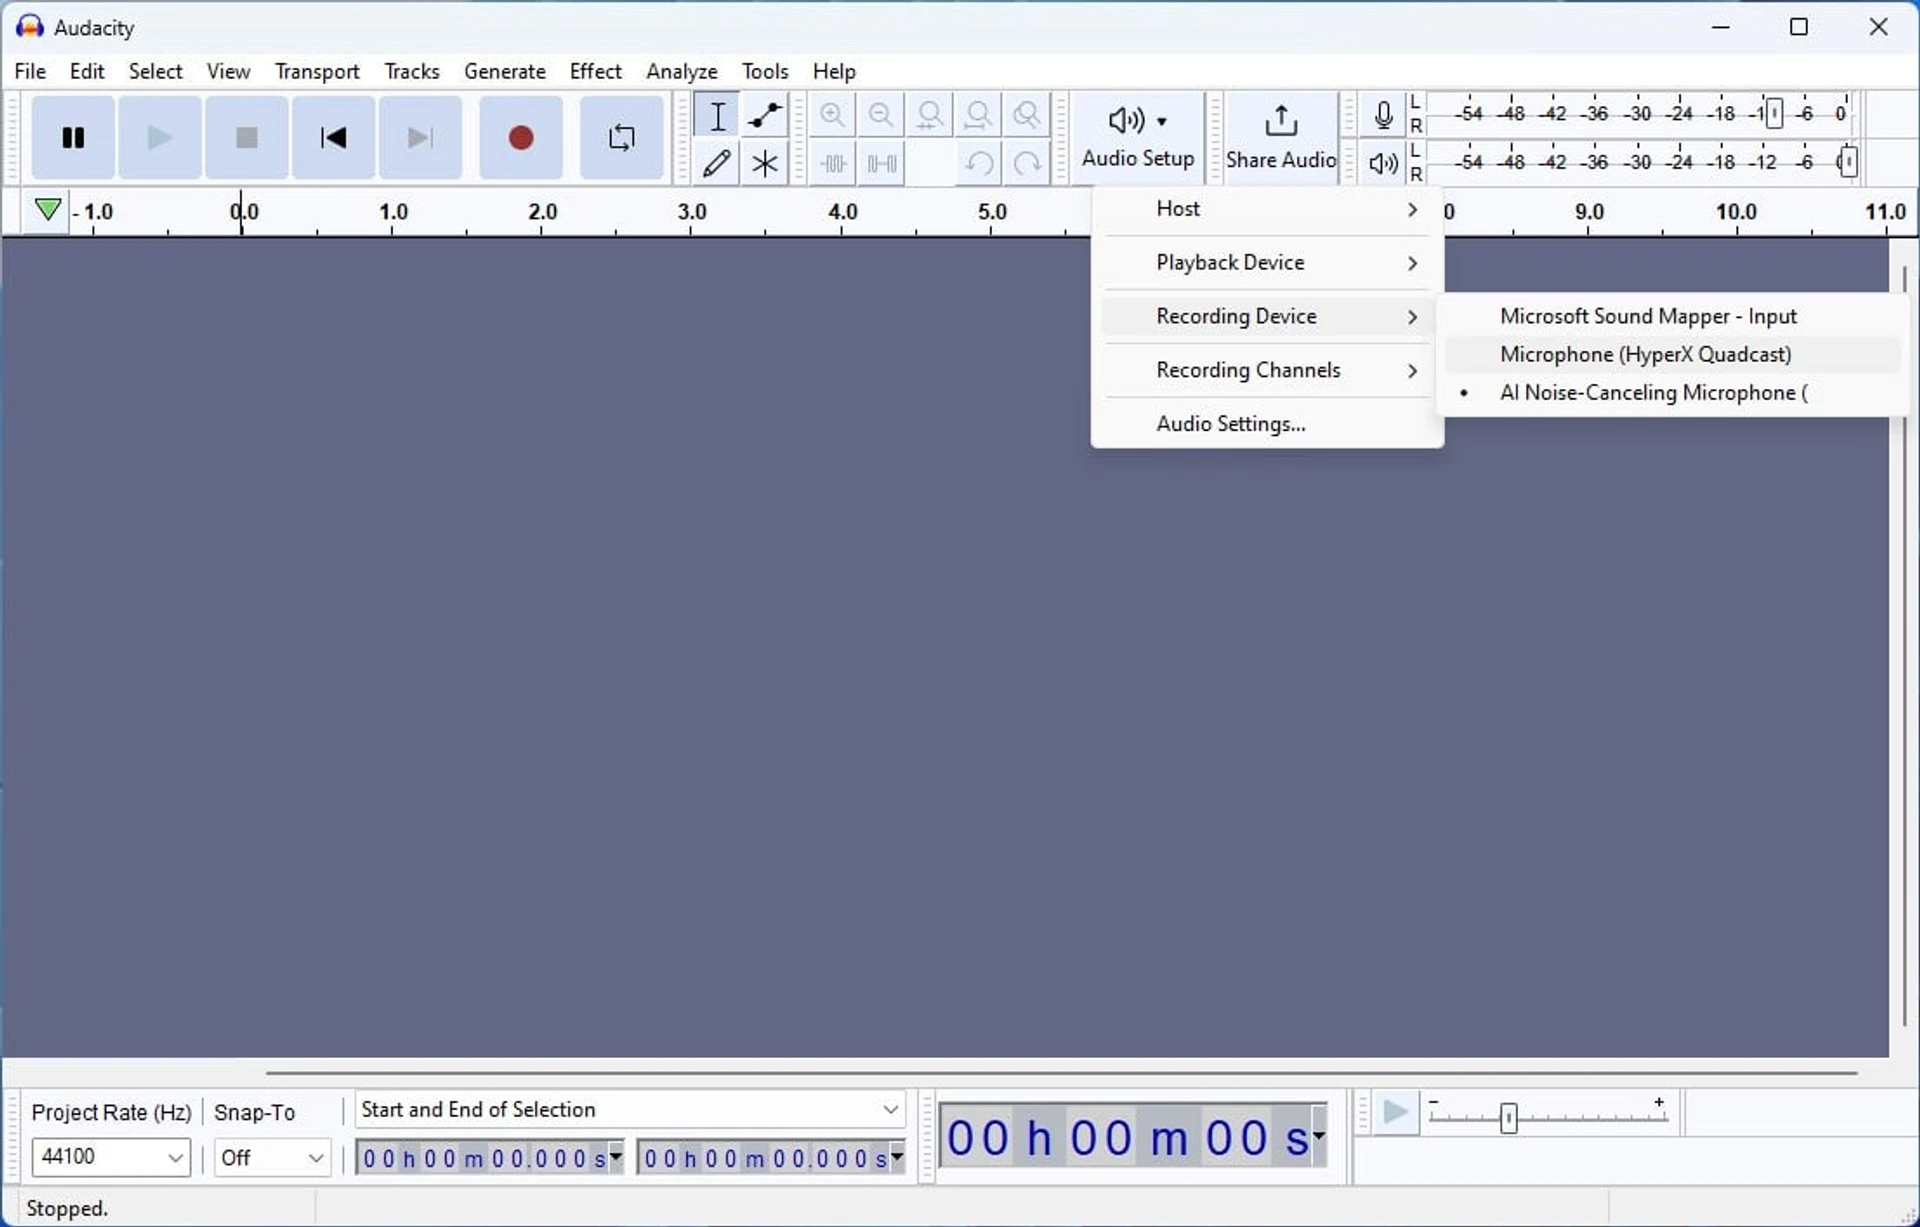The image size is (1920, 1227).
Task: Open the Snap-To Off dropdown
Action: coord(272,1157)
